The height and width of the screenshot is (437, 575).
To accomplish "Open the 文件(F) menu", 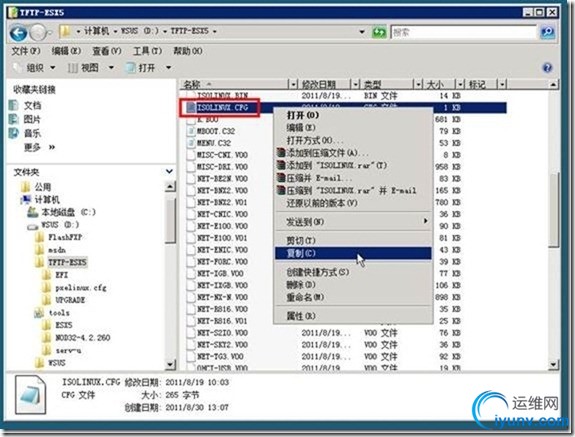I will pos(26,51).
